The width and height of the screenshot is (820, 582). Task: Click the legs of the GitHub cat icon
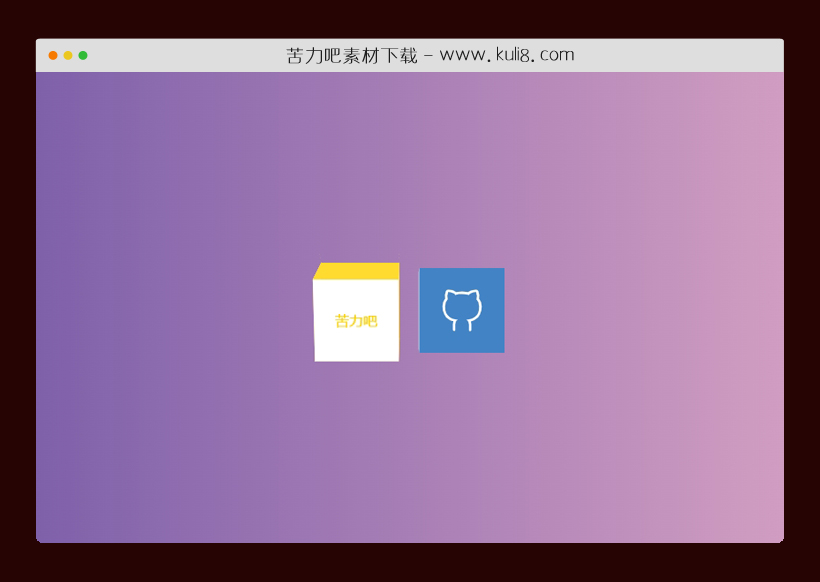pyautogui.click(x=462, y=325)
